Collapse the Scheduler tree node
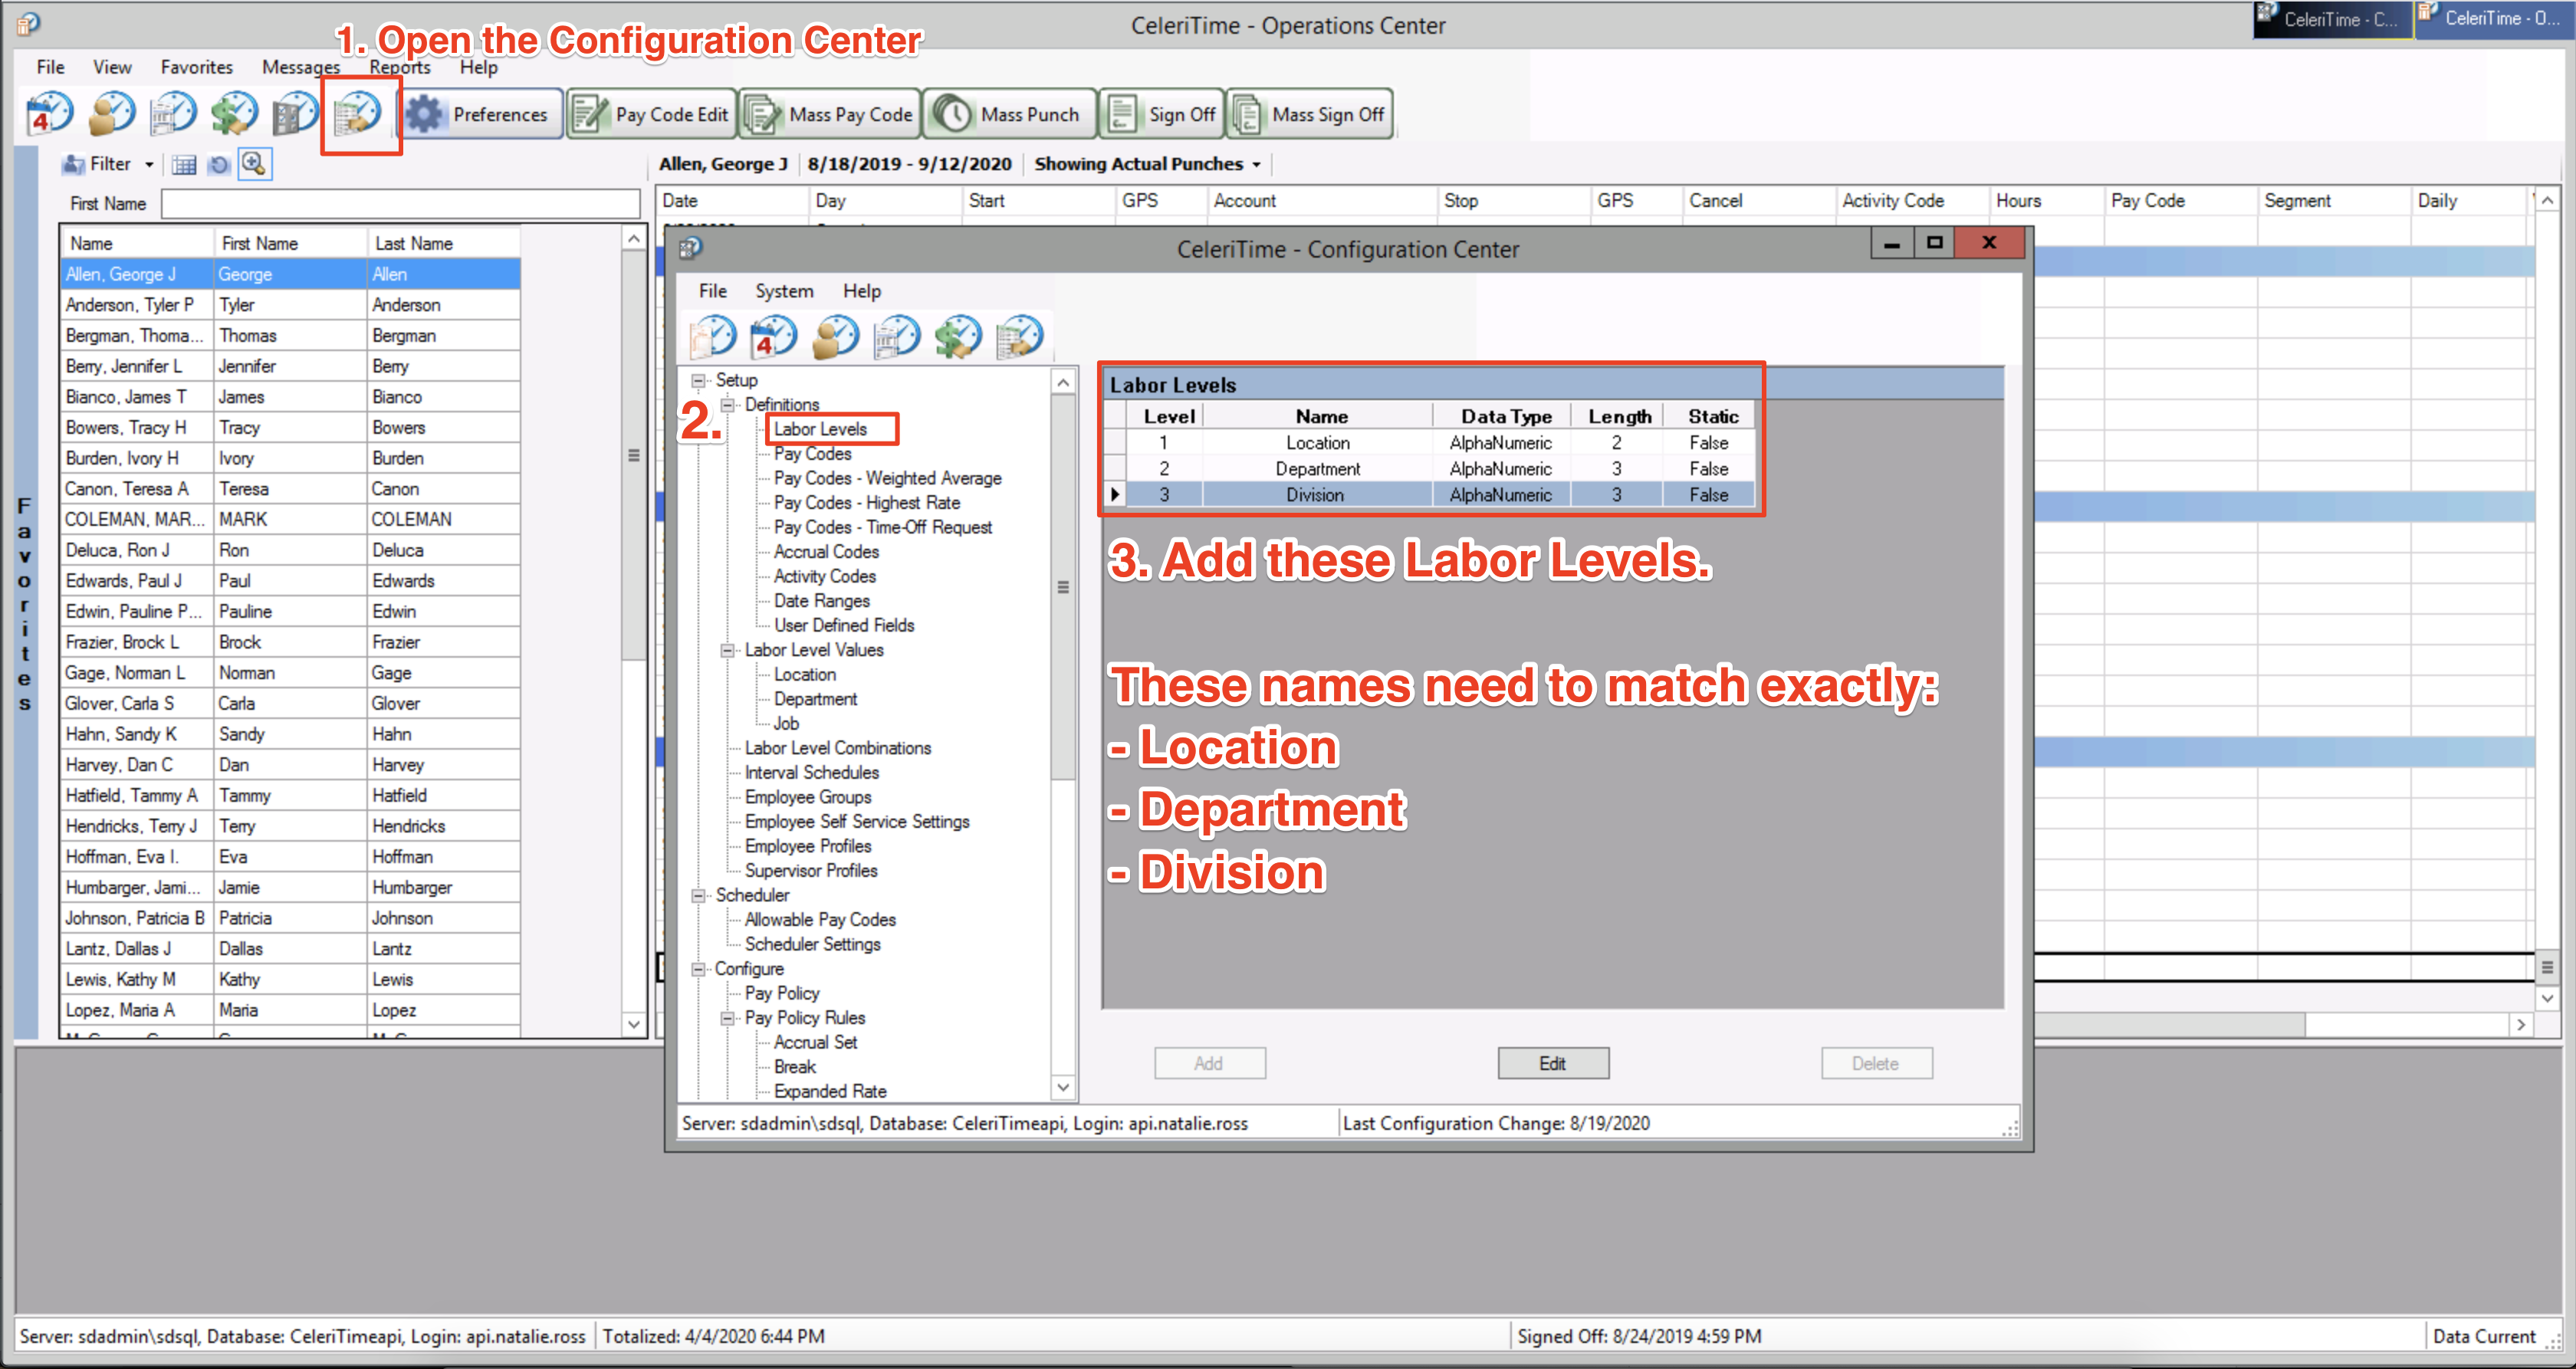 click(x=699, y=895)
